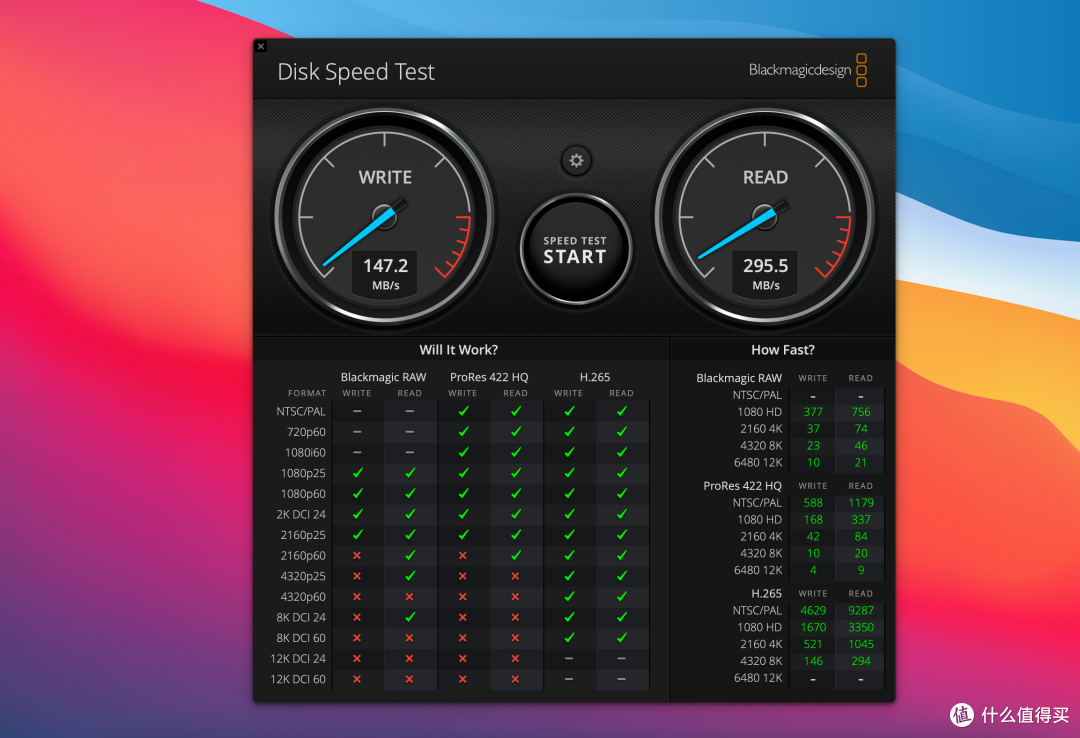1080x738 pixels.
Task: Click the ProRes 422 HQ read cross for 4320p25
Action: 515,576
